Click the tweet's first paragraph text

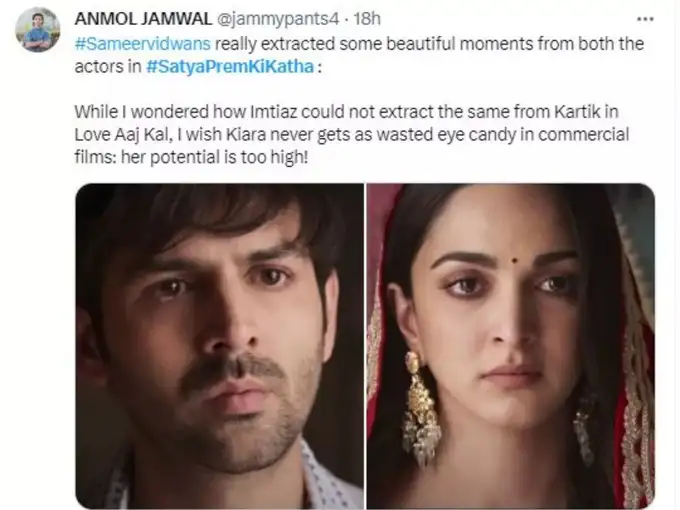tap(359, 55)
